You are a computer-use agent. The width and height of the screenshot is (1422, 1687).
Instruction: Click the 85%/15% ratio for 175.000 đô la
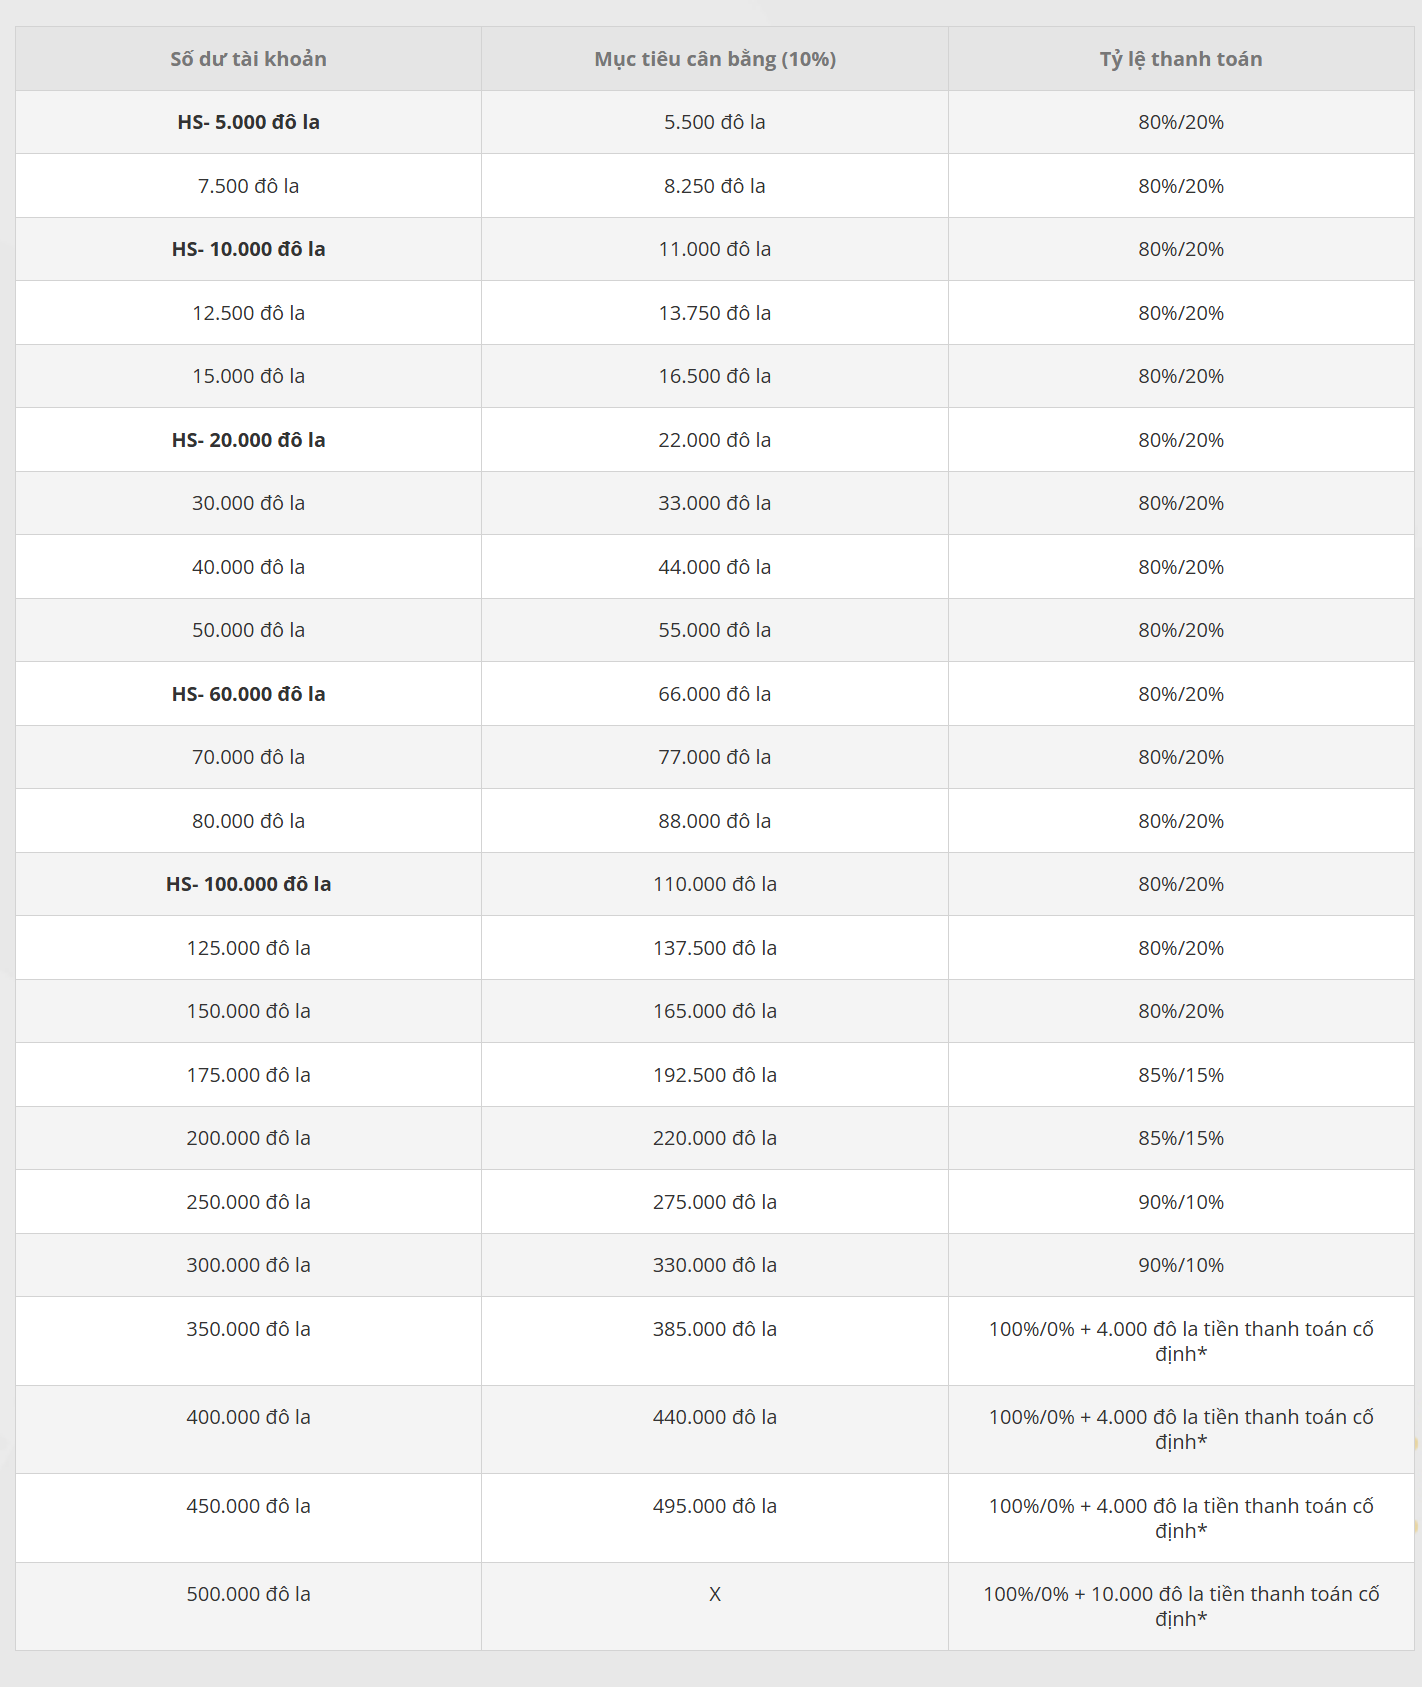pos(1181,1075)
